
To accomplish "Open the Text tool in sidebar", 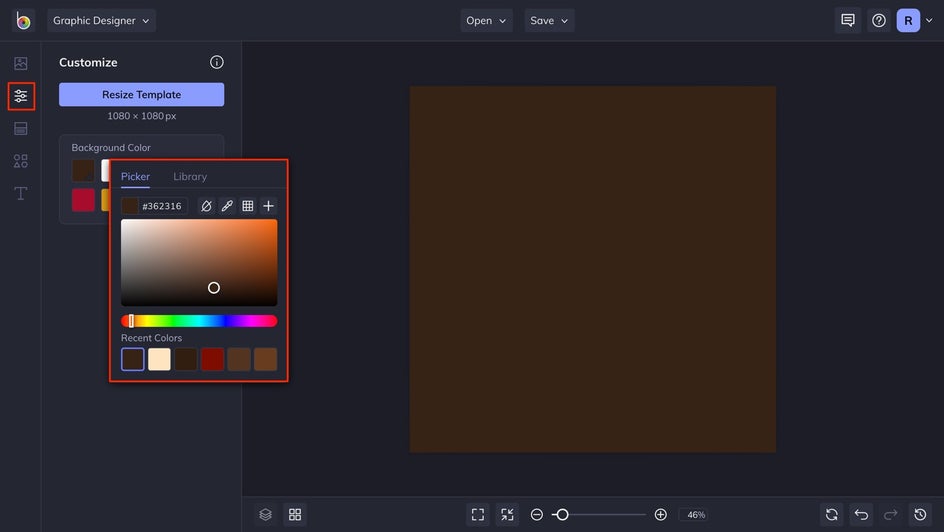I will (20, 193).
